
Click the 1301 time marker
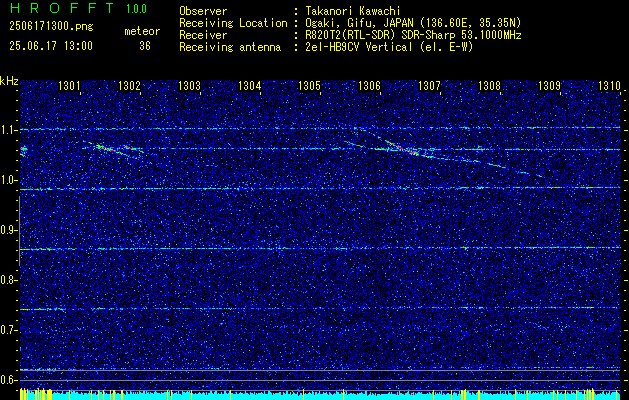69,85
